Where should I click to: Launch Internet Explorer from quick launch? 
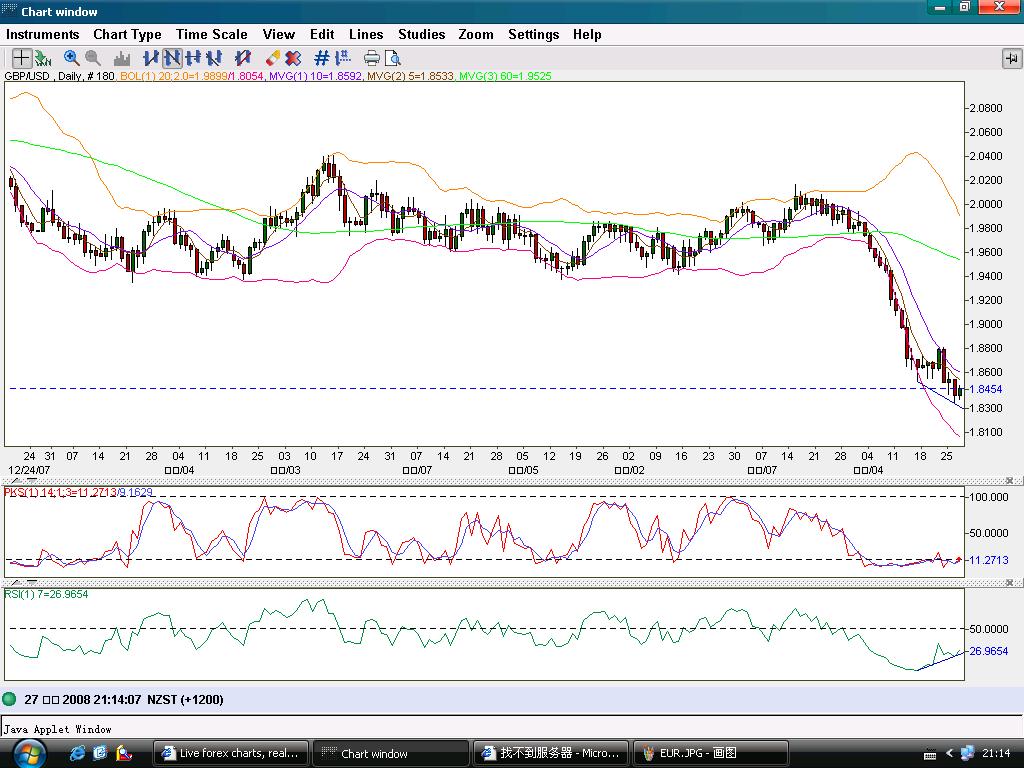[x=77, y=753]
